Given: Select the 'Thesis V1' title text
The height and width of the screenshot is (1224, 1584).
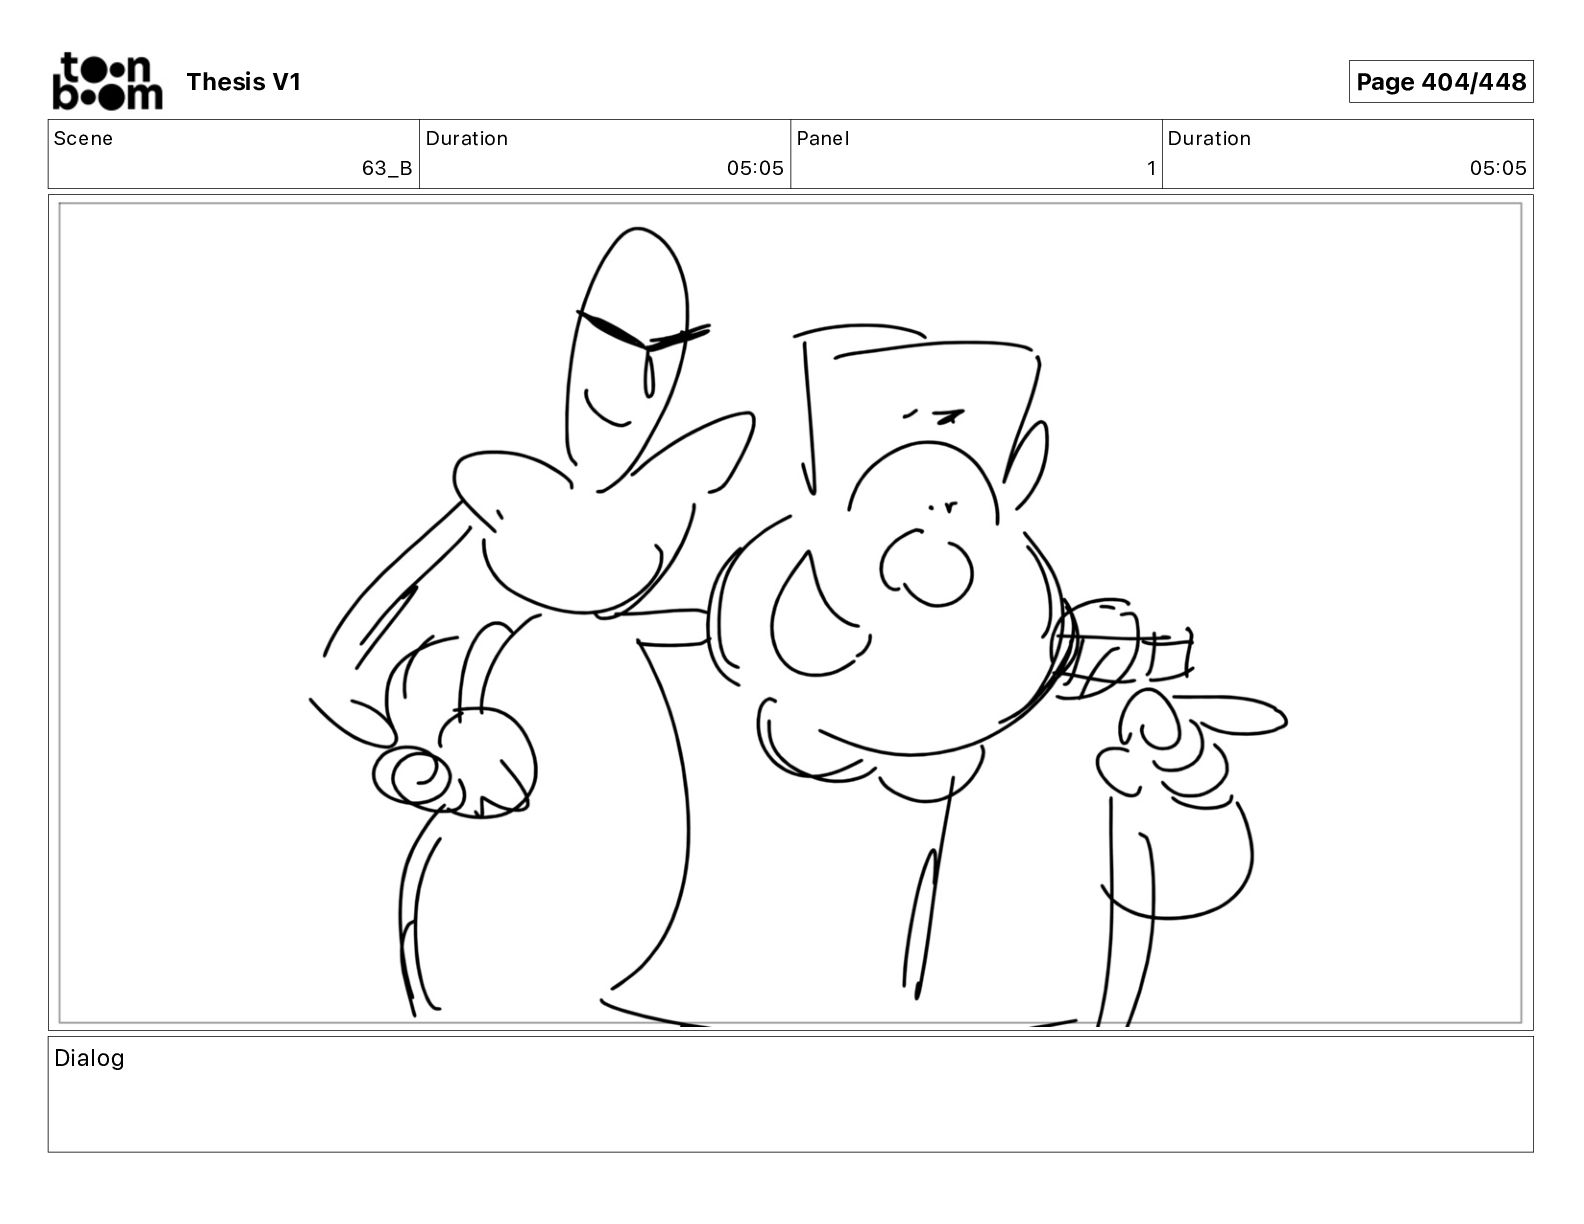Looking at the screenshot, I should 243,82.
